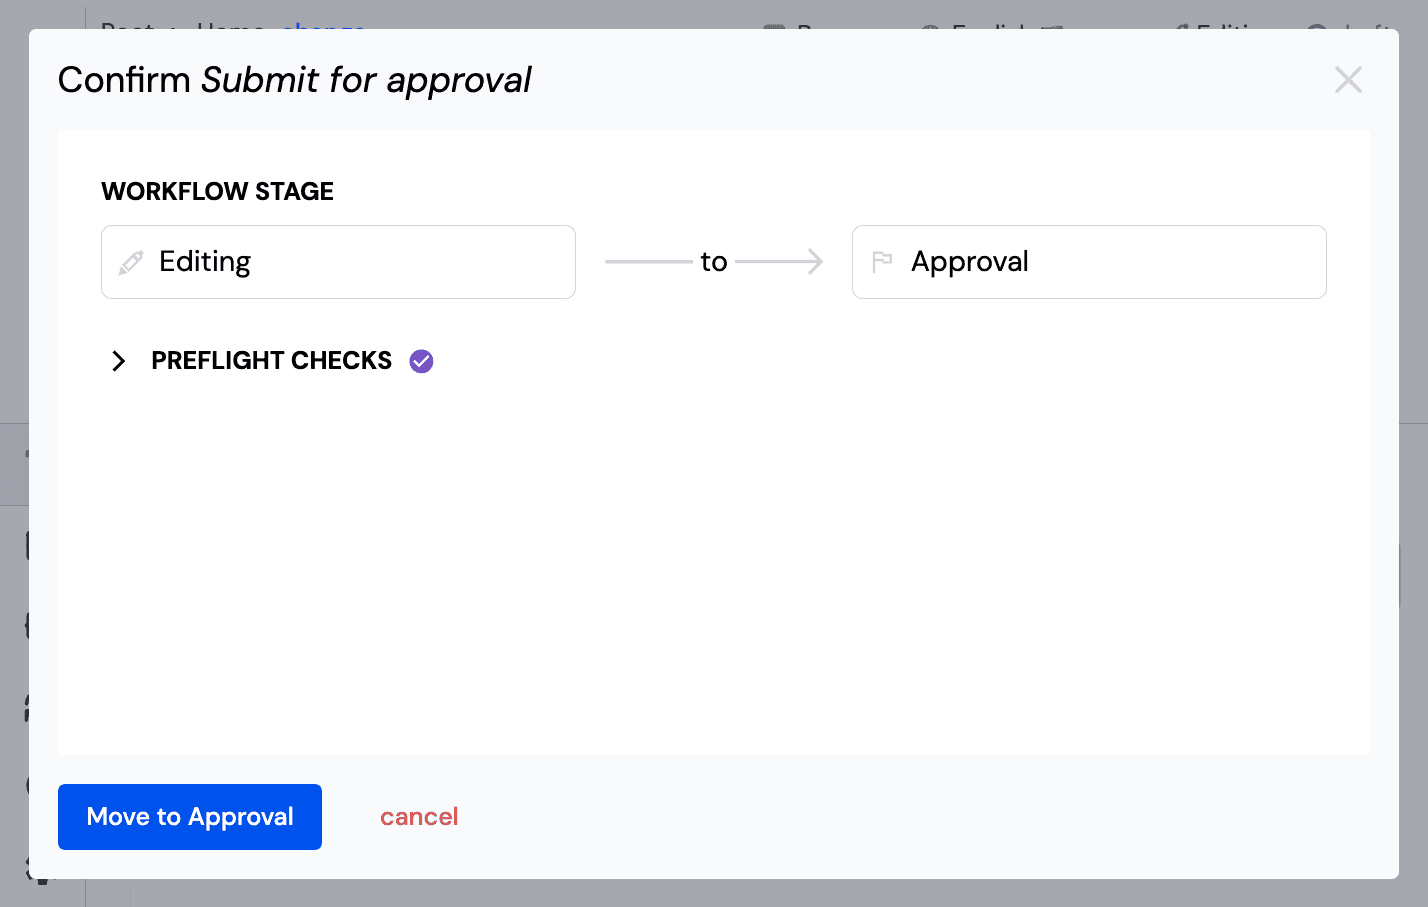Click the purple preflight checks passed checkmark

click(422, 361)
